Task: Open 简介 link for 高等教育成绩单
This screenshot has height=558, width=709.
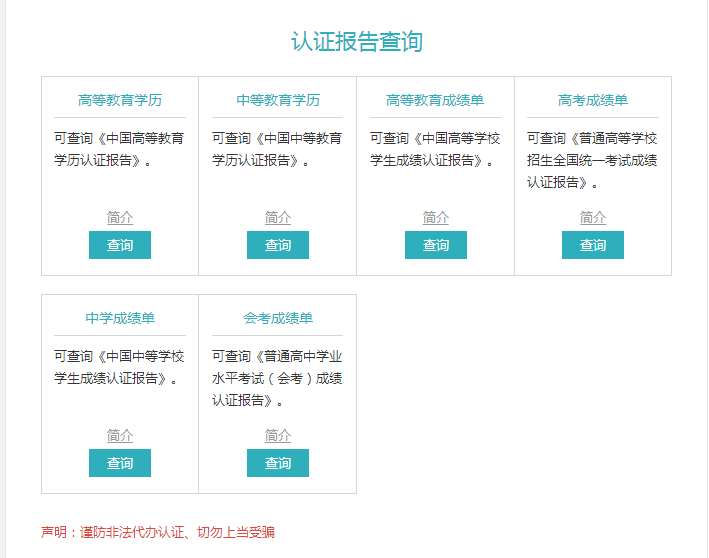Action: pyautogui.click(x=436, y=217)
